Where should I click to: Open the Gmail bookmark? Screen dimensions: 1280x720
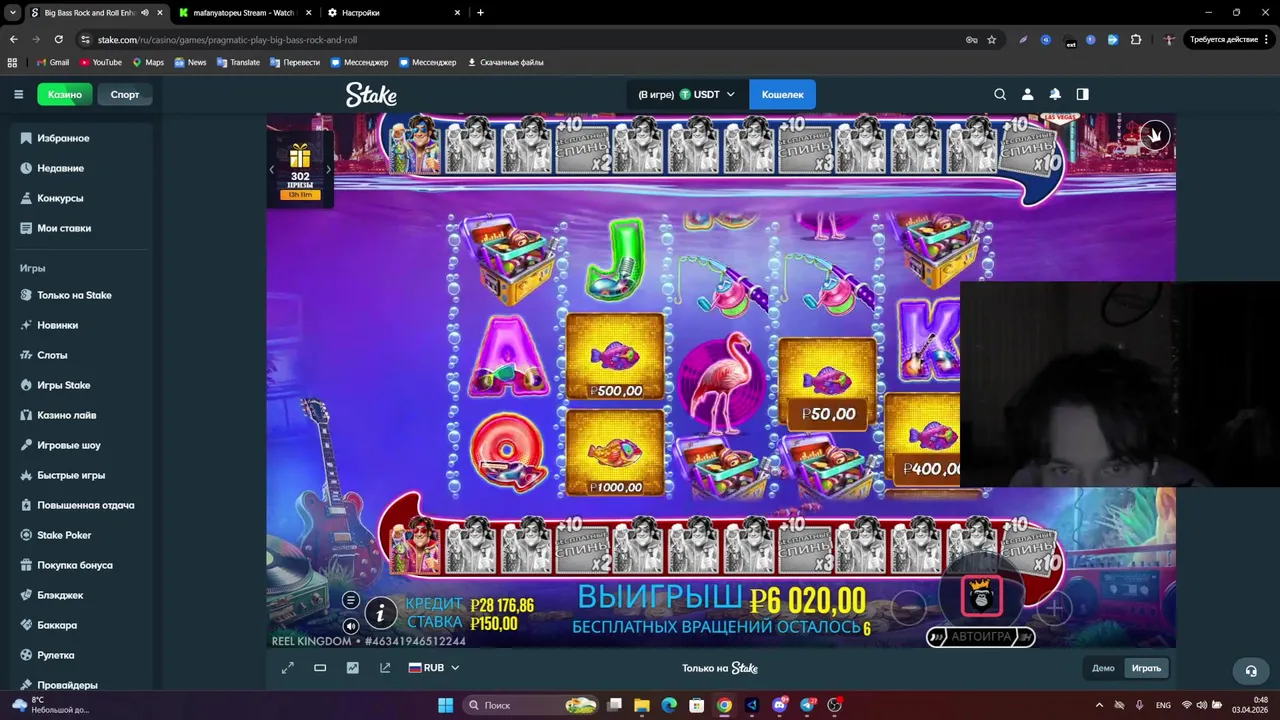(53, 62)
